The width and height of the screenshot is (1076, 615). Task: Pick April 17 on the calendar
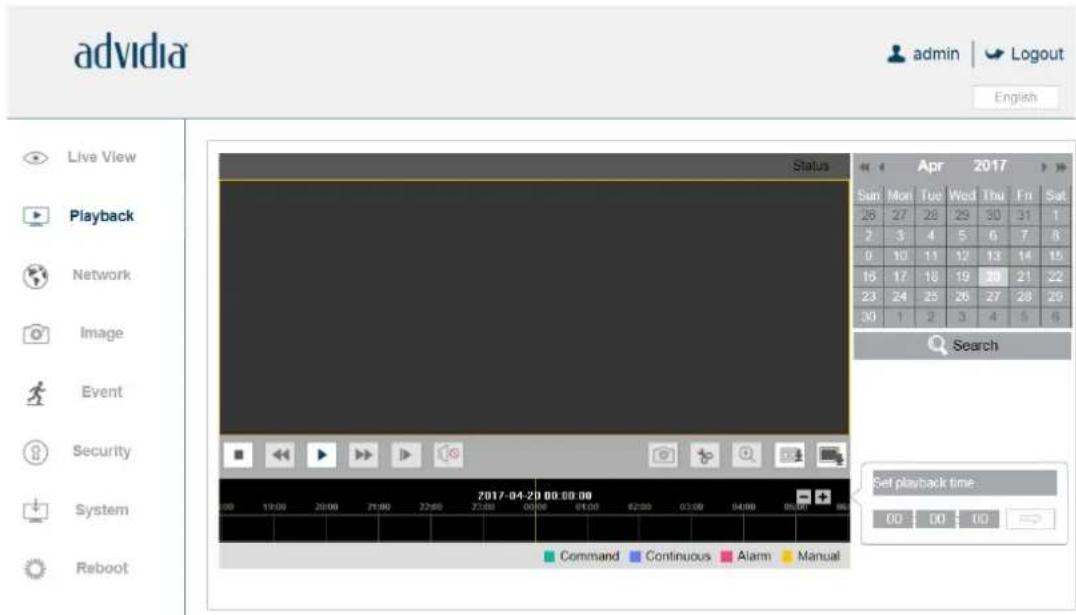899,277
